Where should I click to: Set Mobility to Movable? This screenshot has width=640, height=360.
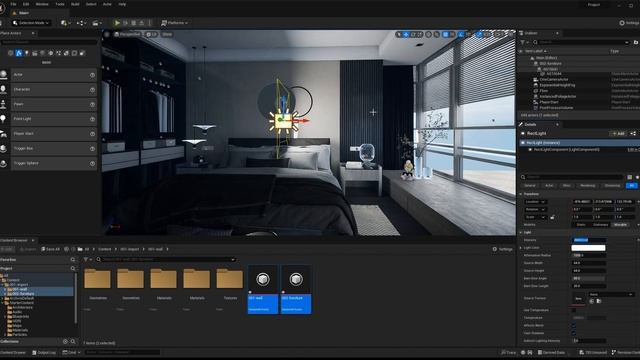click(x=620, y=225)
